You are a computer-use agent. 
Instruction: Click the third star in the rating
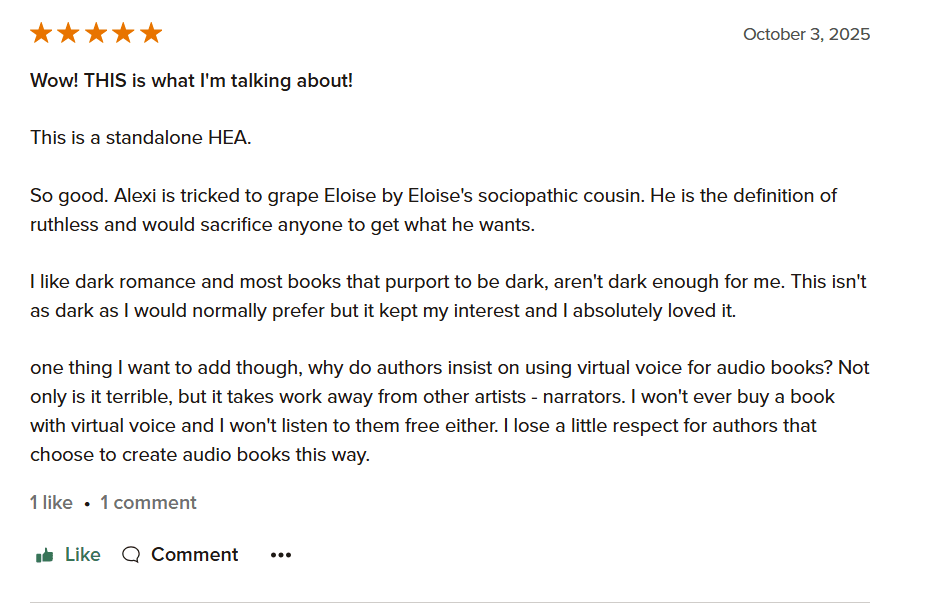(x=96, y=34)
